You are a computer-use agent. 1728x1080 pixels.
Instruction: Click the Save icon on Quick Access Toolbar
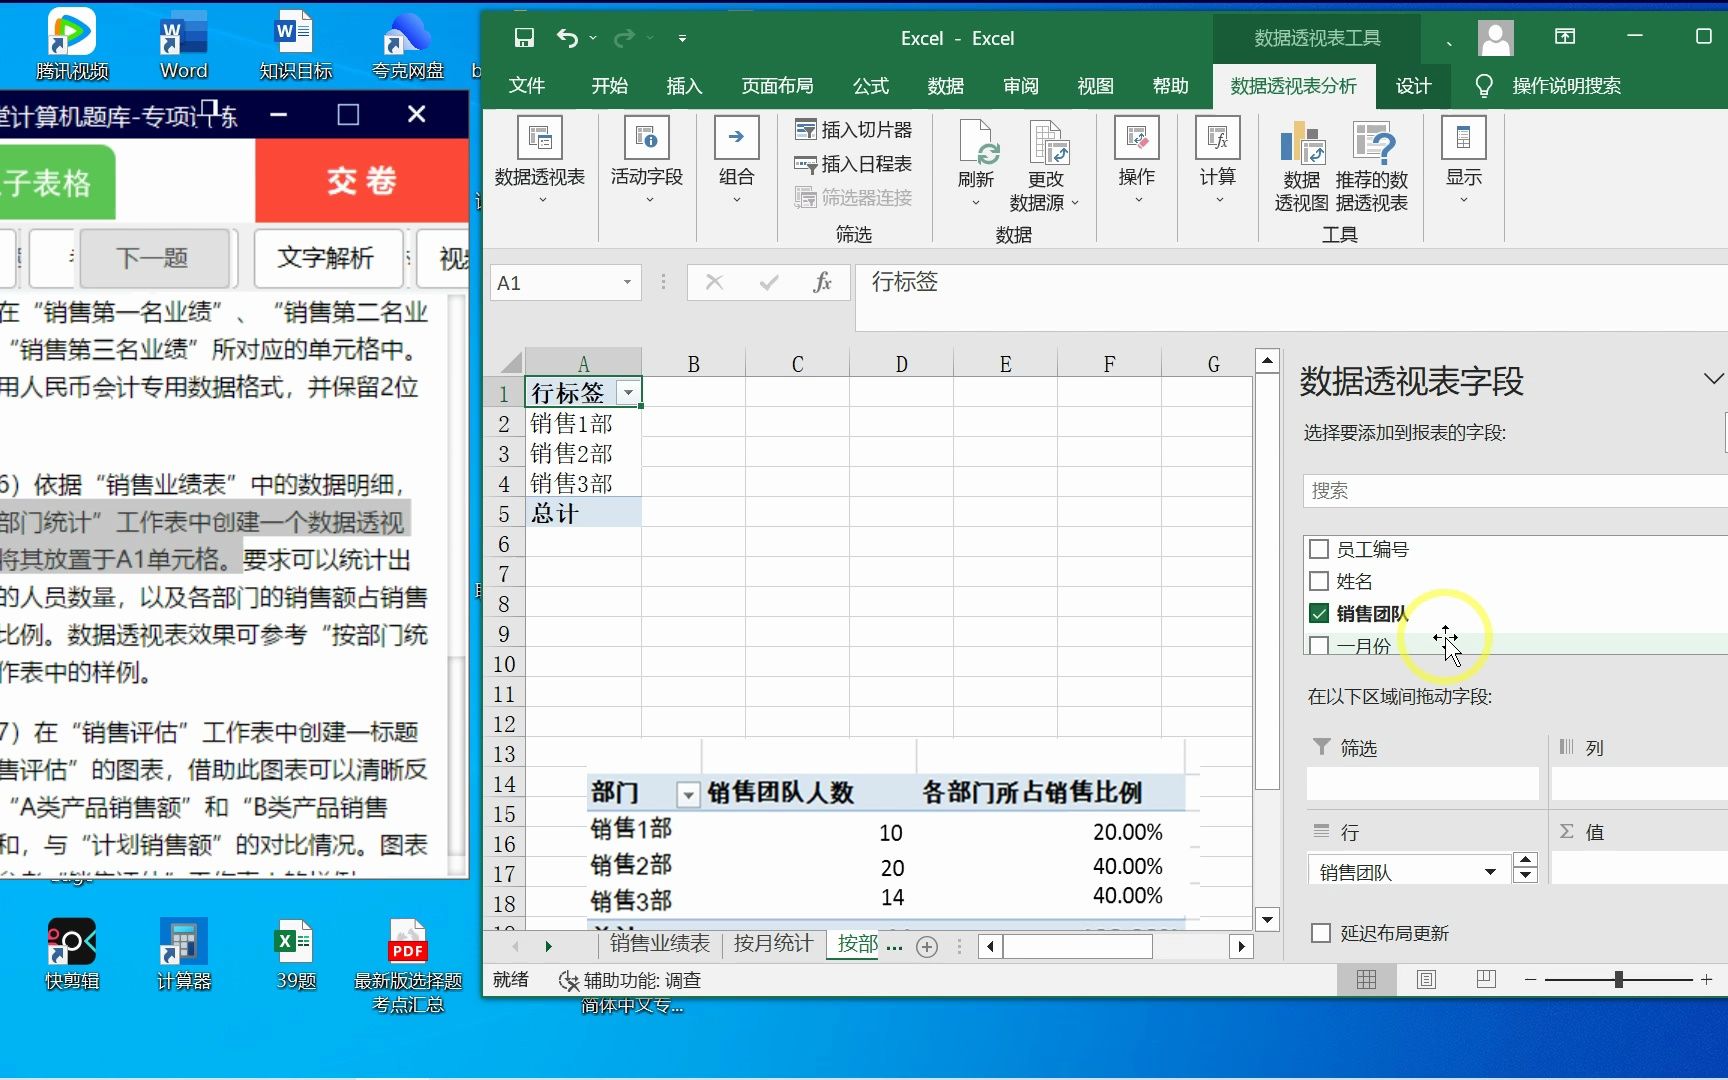click(523, 37)
